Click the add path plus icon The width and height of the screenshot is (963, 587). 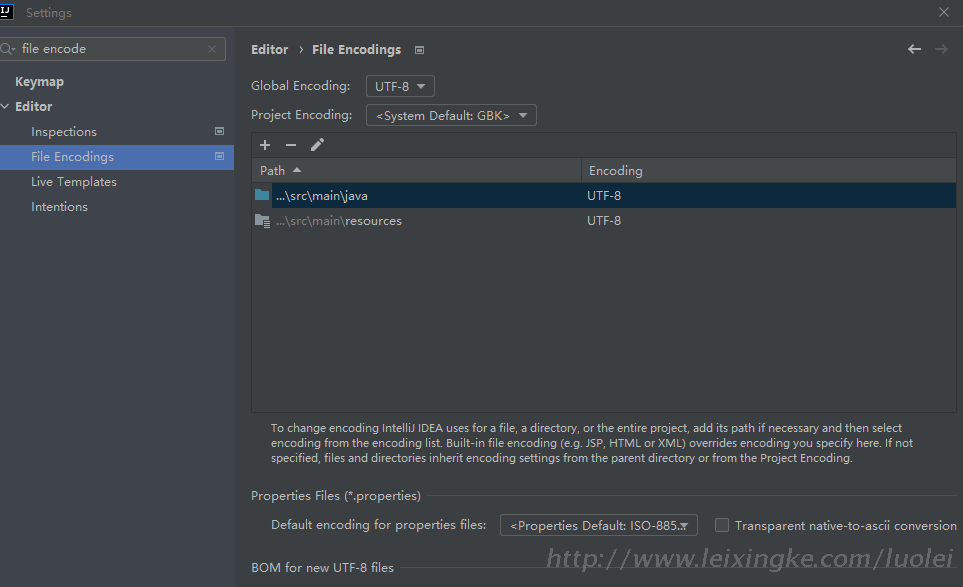point(265,145)
